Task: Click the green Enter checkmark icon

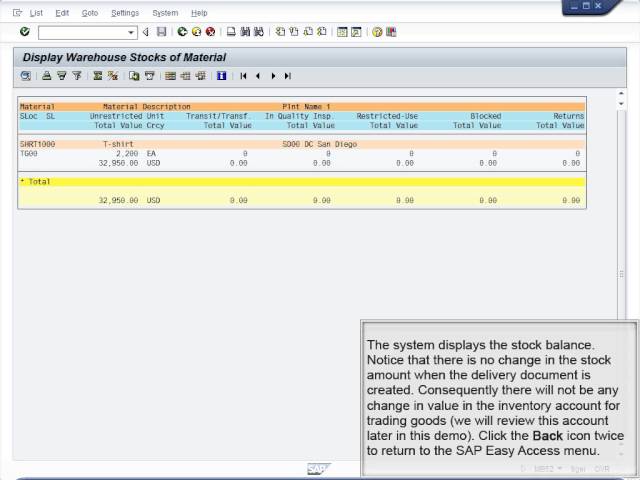Action: (x=25, y=31)
